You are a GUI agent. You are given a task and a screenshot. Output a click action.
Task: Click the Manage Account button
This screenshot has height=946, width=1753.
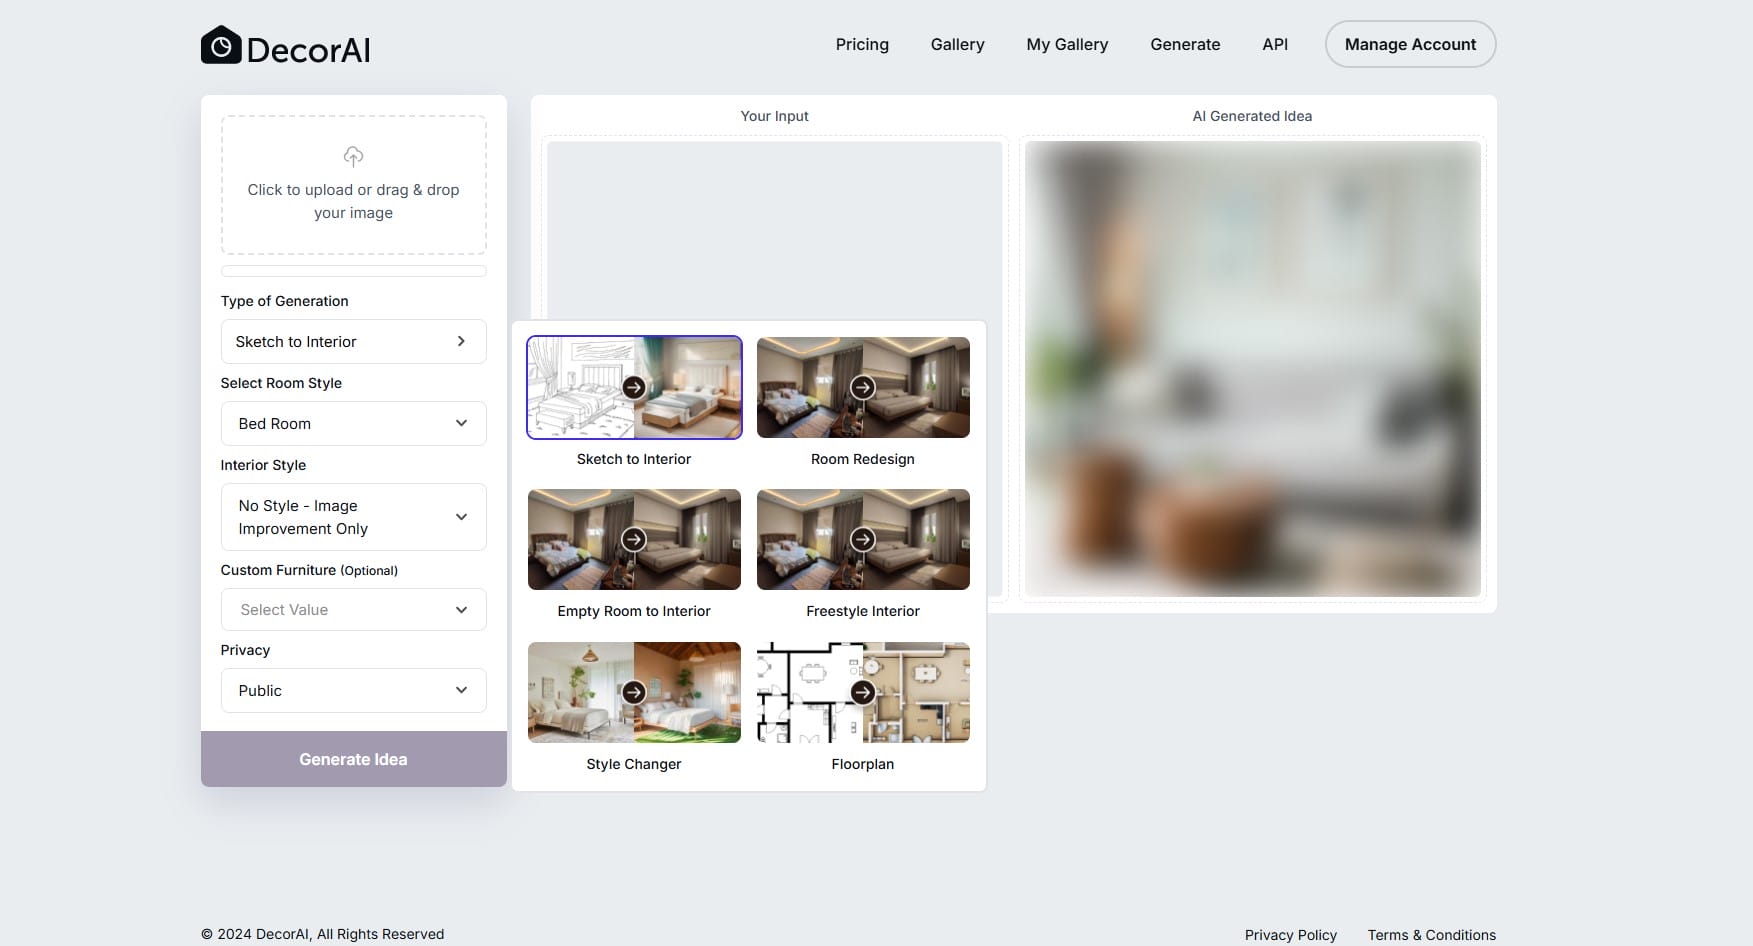click(1410, 45)
